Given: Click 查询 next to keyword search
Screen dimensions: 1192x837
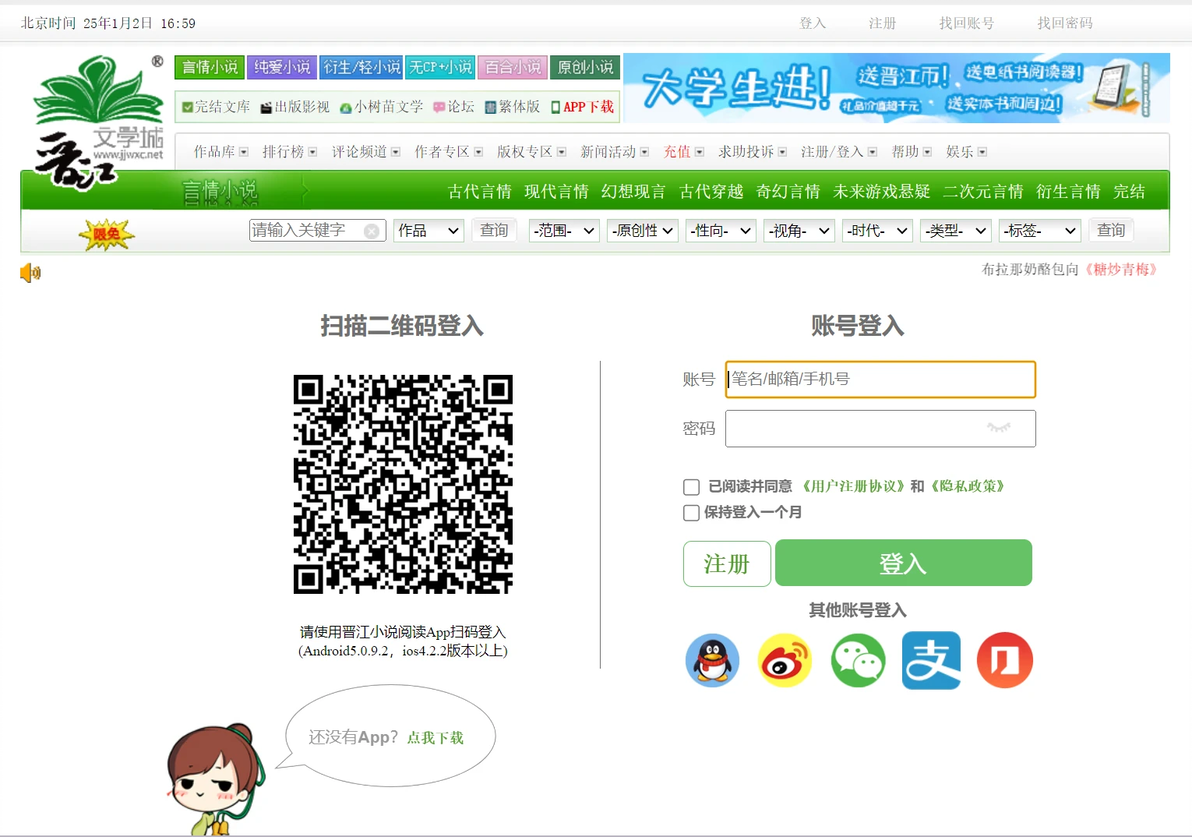Looking at the screenshot, I should click(x=494, y=230).
